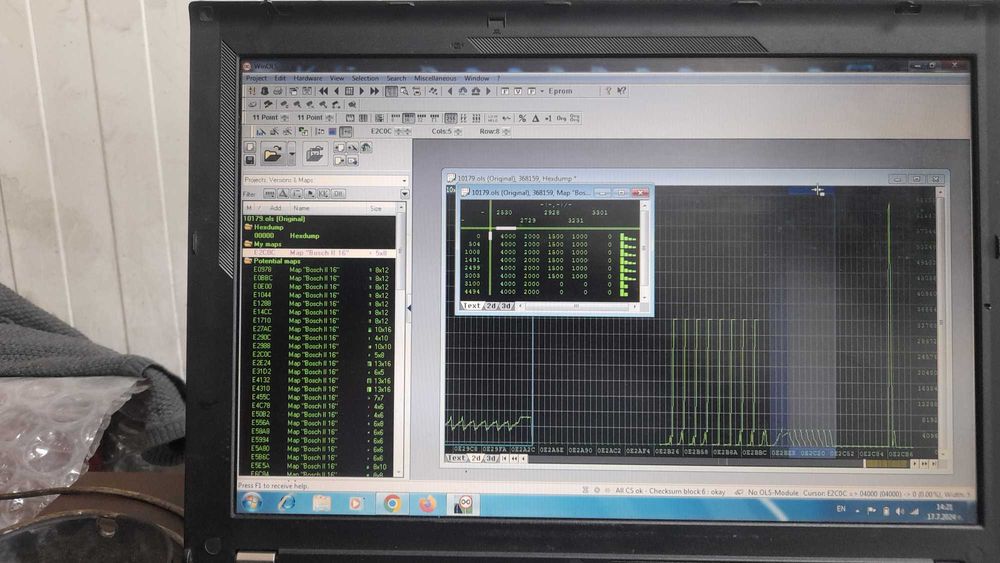The width and height of the screenshot is (1000, 563).
Task: Select map E31D2 sized 6x5
Action: [321, 372]
